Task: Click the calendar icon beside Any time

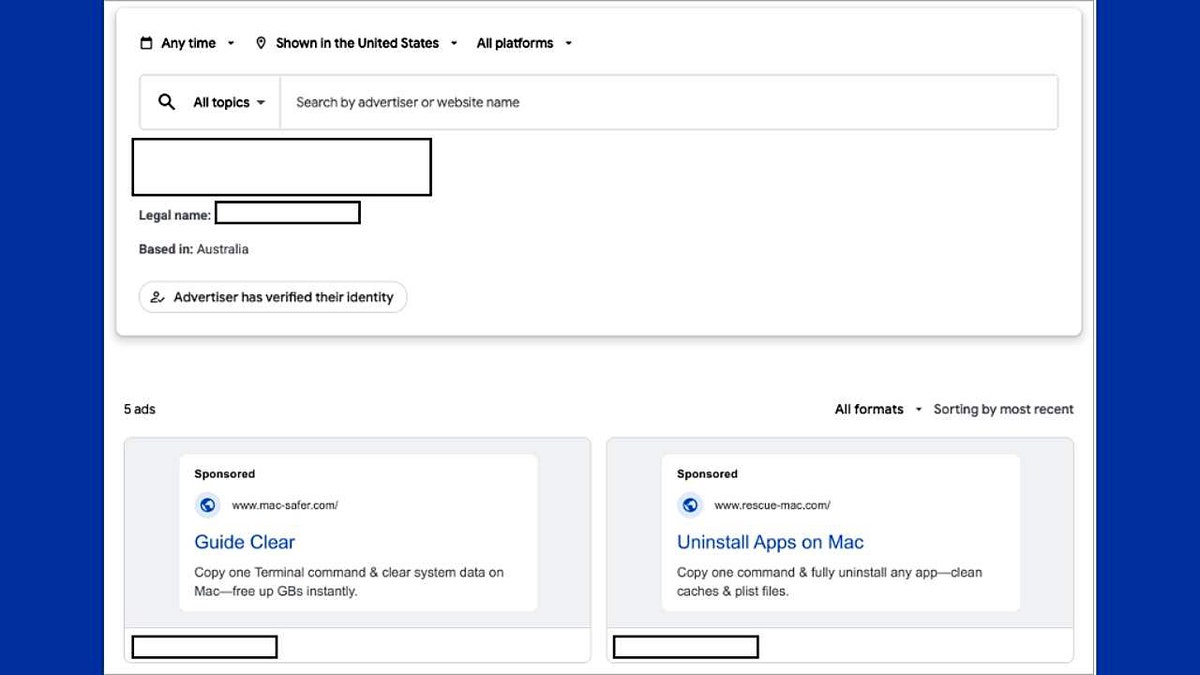Action: [147, 42]
